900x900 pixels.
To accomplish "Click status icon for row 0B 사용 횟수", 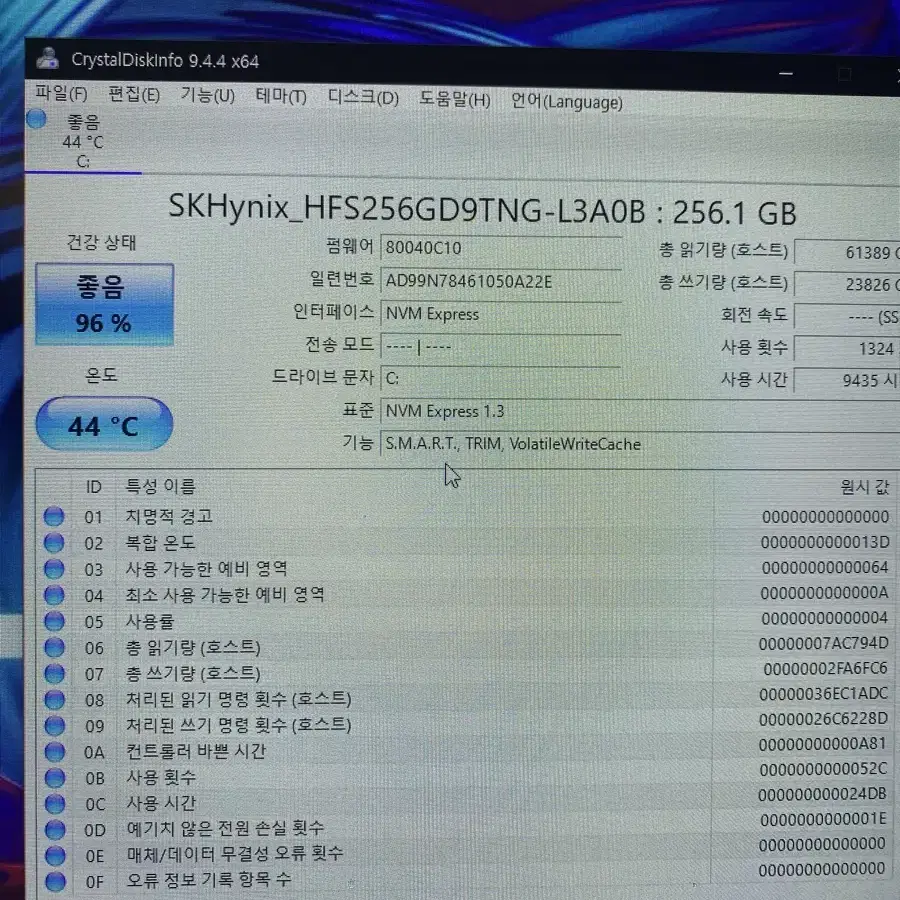I will click(x=55, y=778).
